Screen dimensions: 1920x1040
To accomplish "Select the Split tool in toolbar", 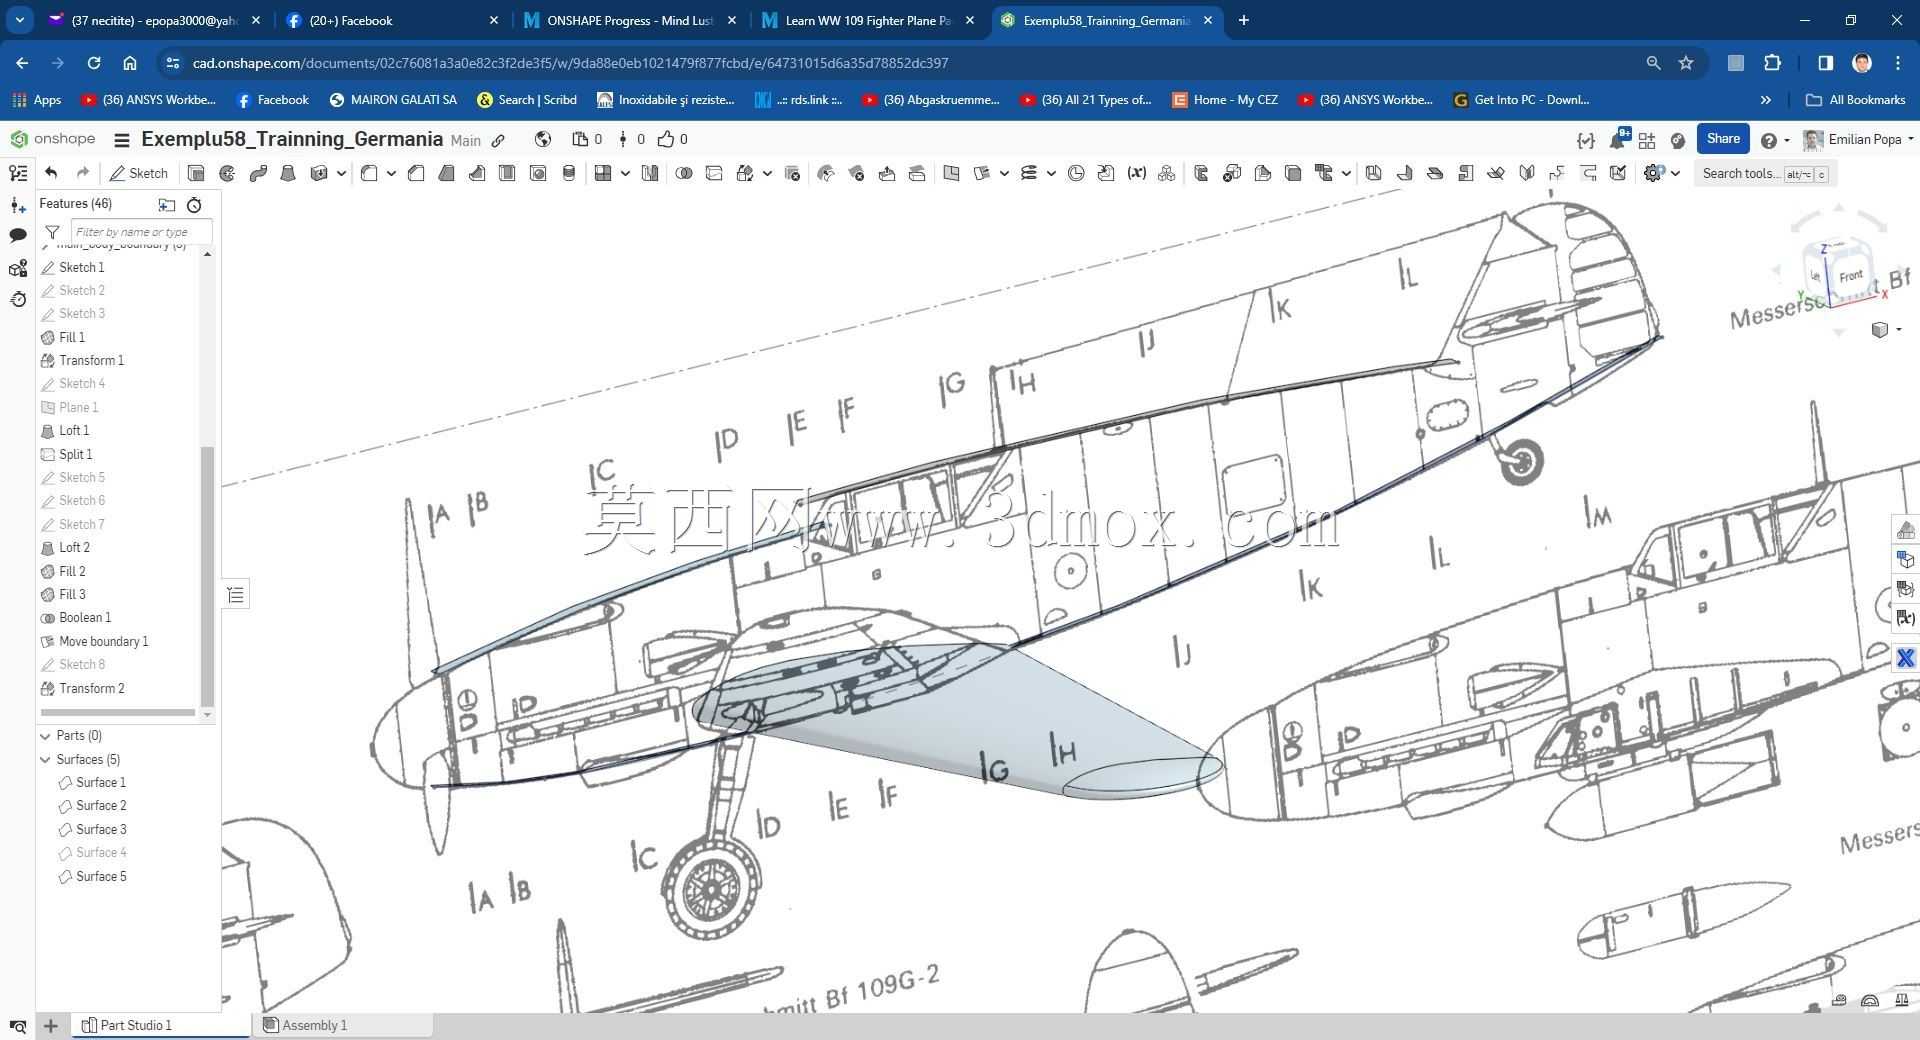I will pyautogui.click(x=713, y=173).
